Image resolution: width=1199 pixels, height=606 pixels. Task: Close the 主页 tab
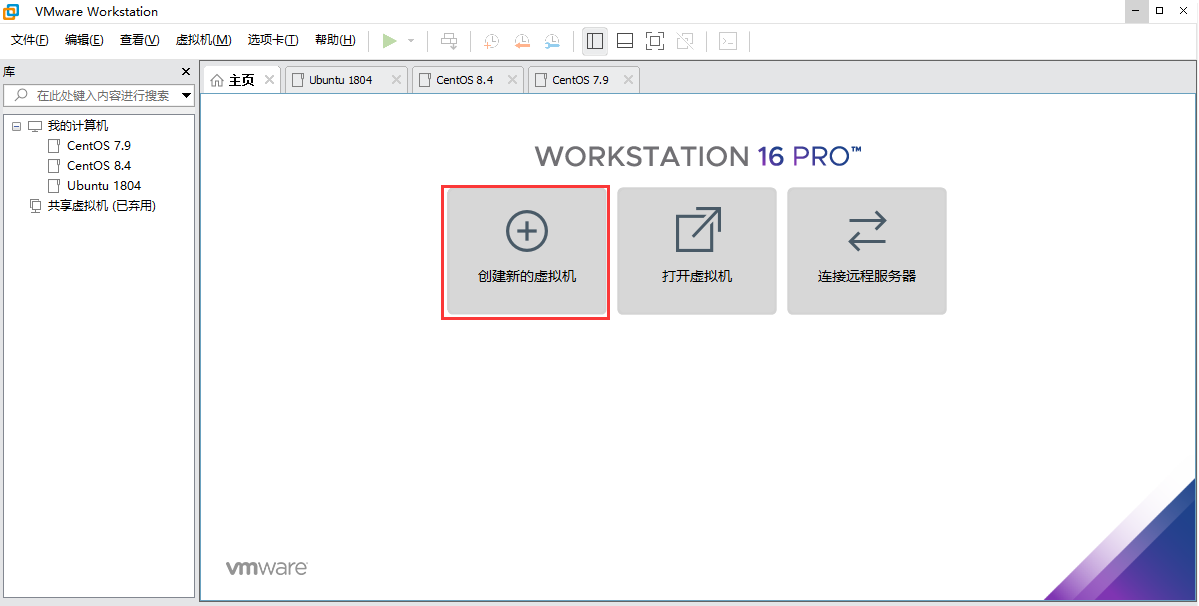point(269,79)
